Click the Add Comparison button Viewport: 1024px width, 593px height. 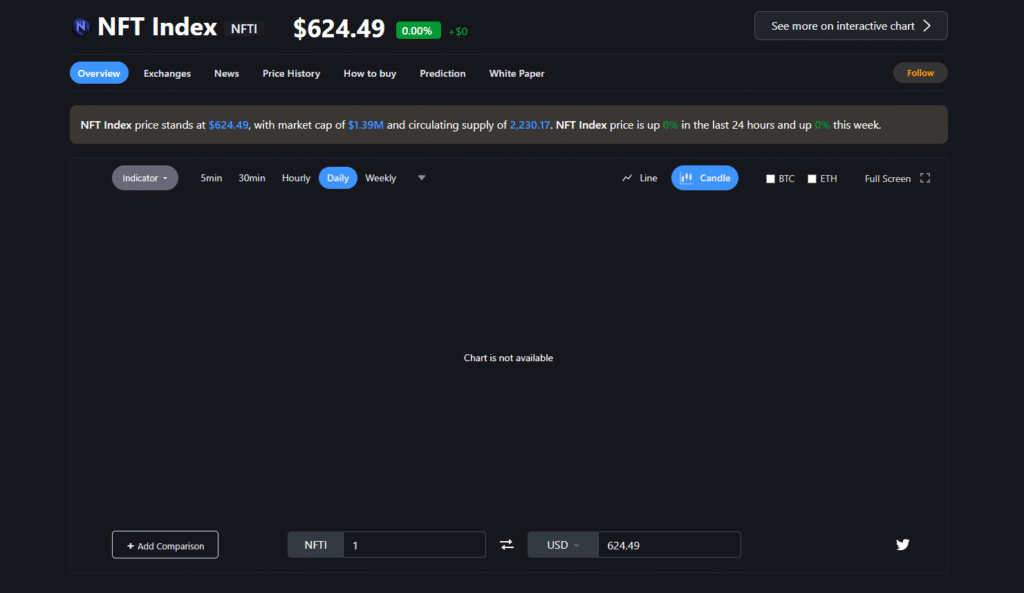point(165,545)
